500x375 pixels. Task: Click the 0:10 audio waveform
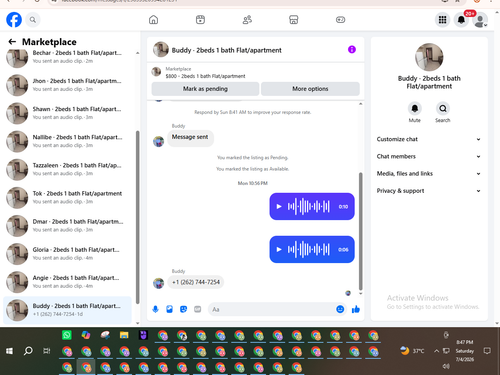pyautogui.click(x=309, y=207)
